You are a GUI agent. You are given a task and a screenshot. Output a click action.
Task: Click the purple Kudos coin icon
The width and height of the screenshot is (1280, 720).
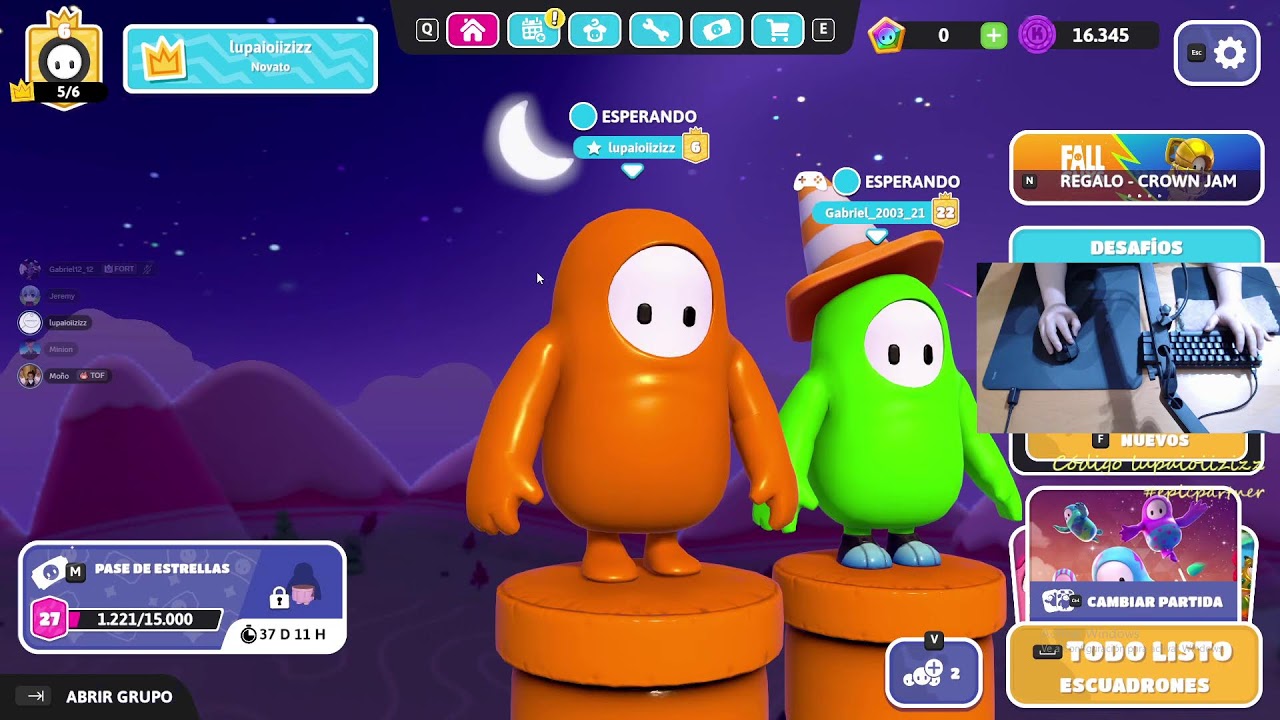tap(1037, 36)
